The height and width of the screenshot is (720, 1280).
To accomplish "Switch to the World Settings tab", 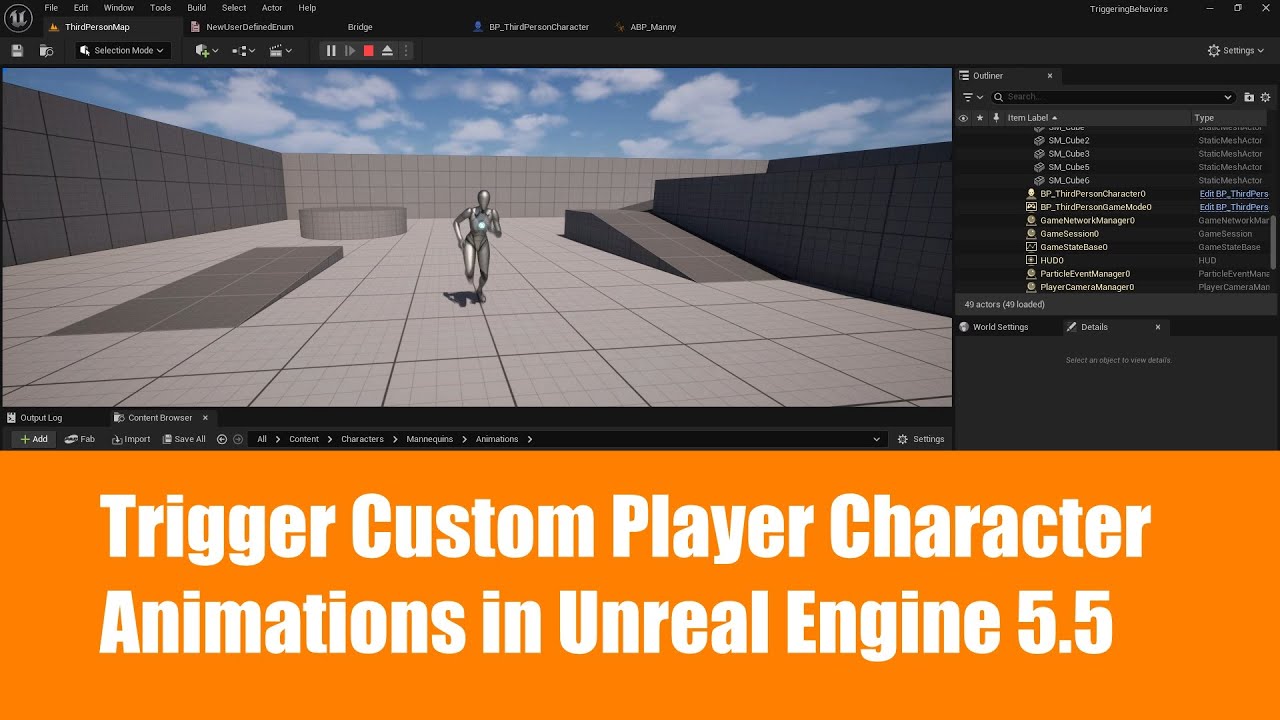I will point(994,327).
